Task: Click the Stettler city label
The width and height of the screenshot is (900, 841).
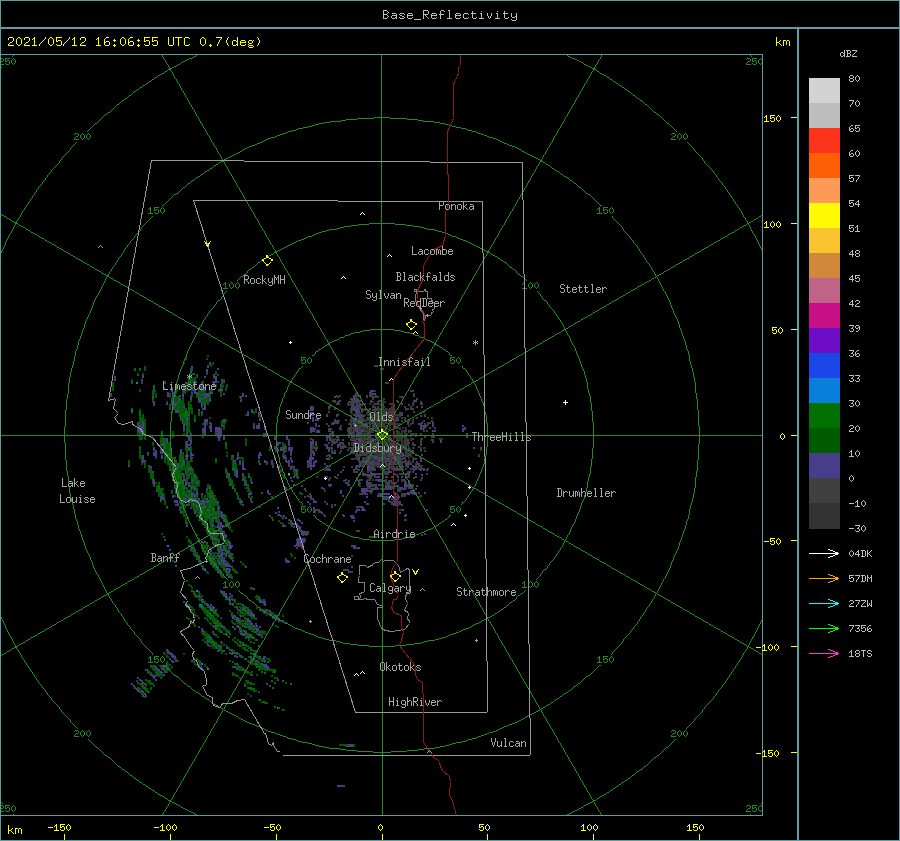Action: coord(583,289)
